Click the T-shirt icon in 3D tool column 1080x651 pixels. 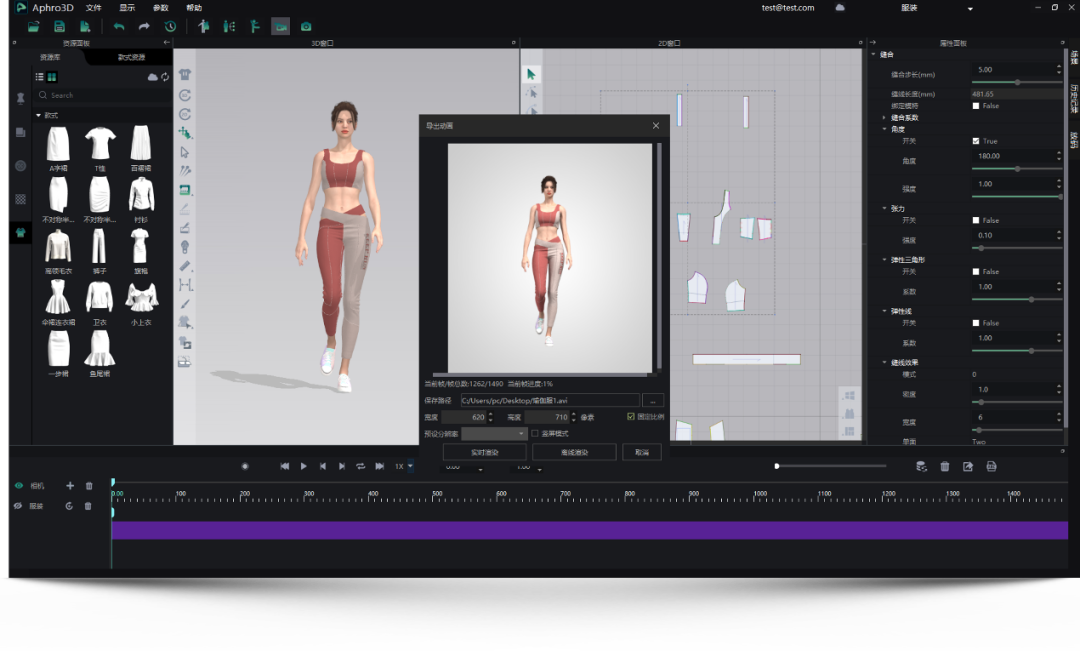click(185, 75)
